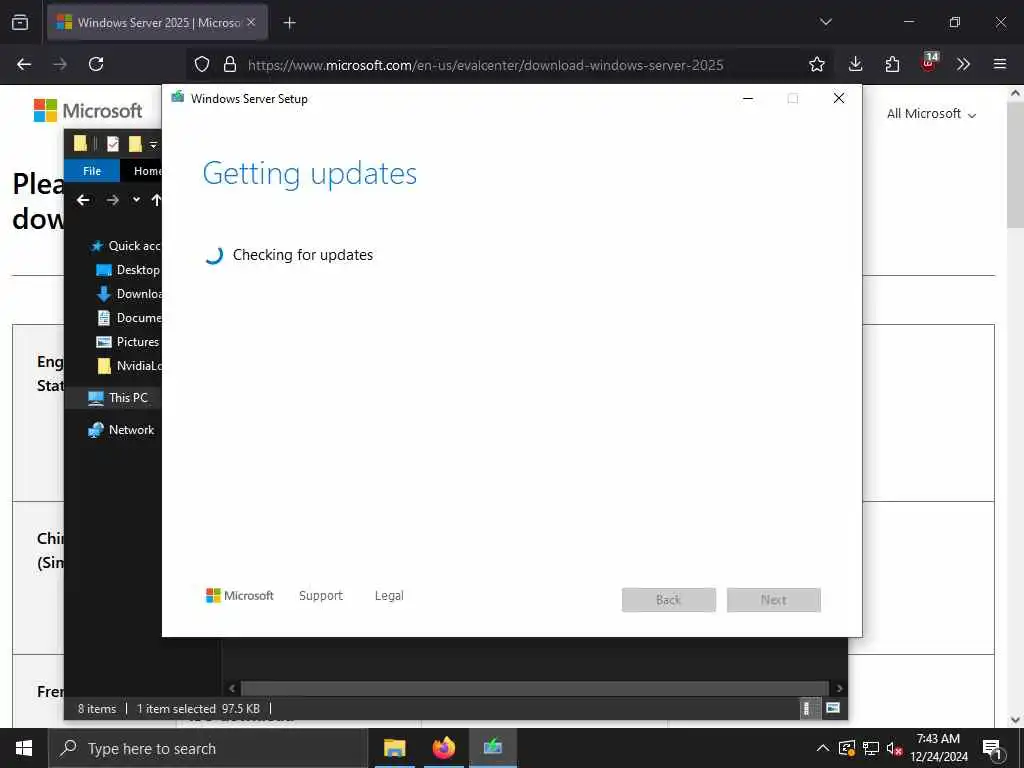1024x768 pixels.
Task: Click Legal link in Setup window
Action: (389, 596)
